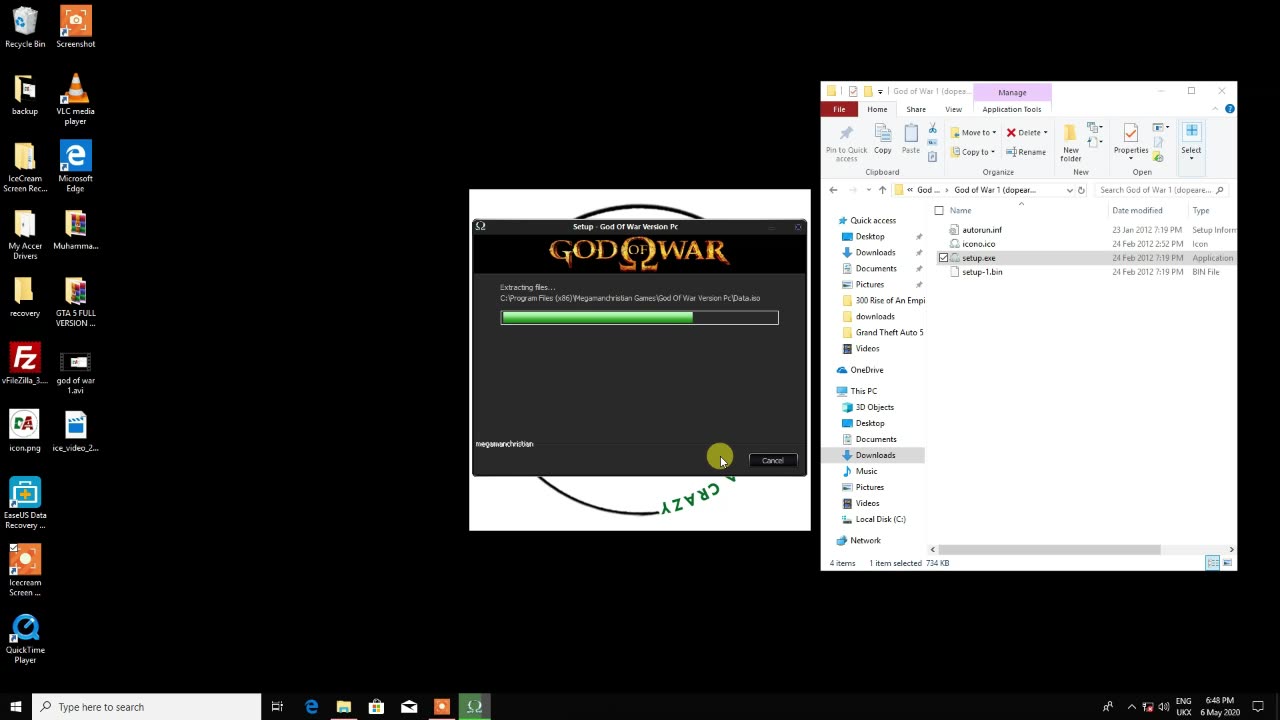Open IceCream Screen Recorder folder icon
The height and width of the screenshot is (720, 1280).
click(25, 166)
